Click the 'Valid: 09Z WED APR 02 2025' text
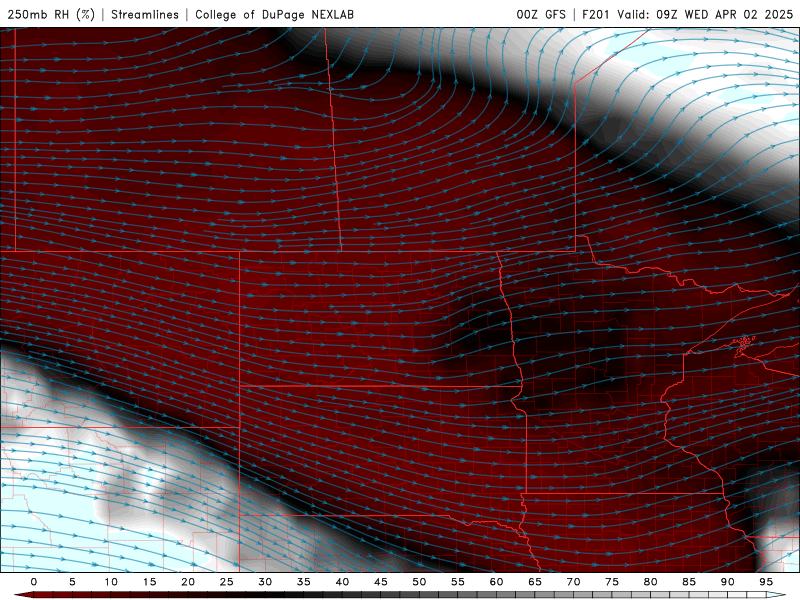Image resolution: width=800 pixels, height=600 pixels. pyautogui.click(x=705, y=15)
